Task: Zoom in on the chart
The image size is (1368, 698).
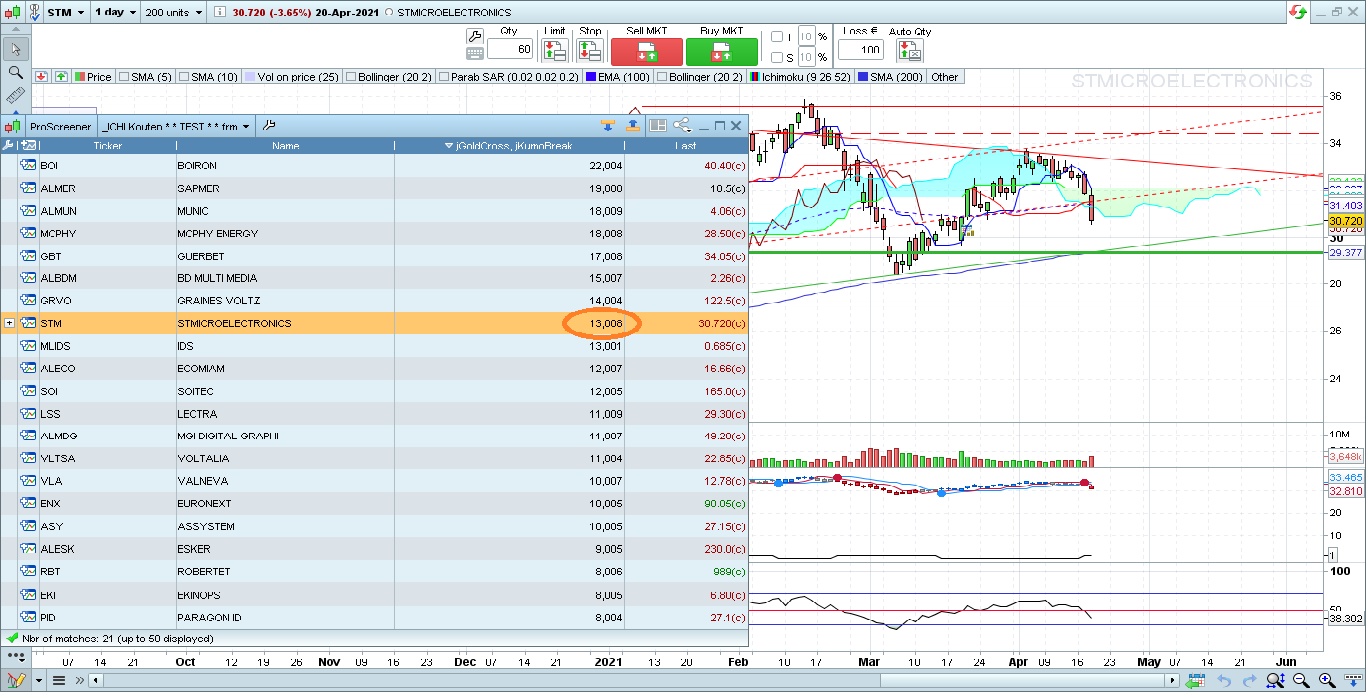Action: [x=1327, y=681]
